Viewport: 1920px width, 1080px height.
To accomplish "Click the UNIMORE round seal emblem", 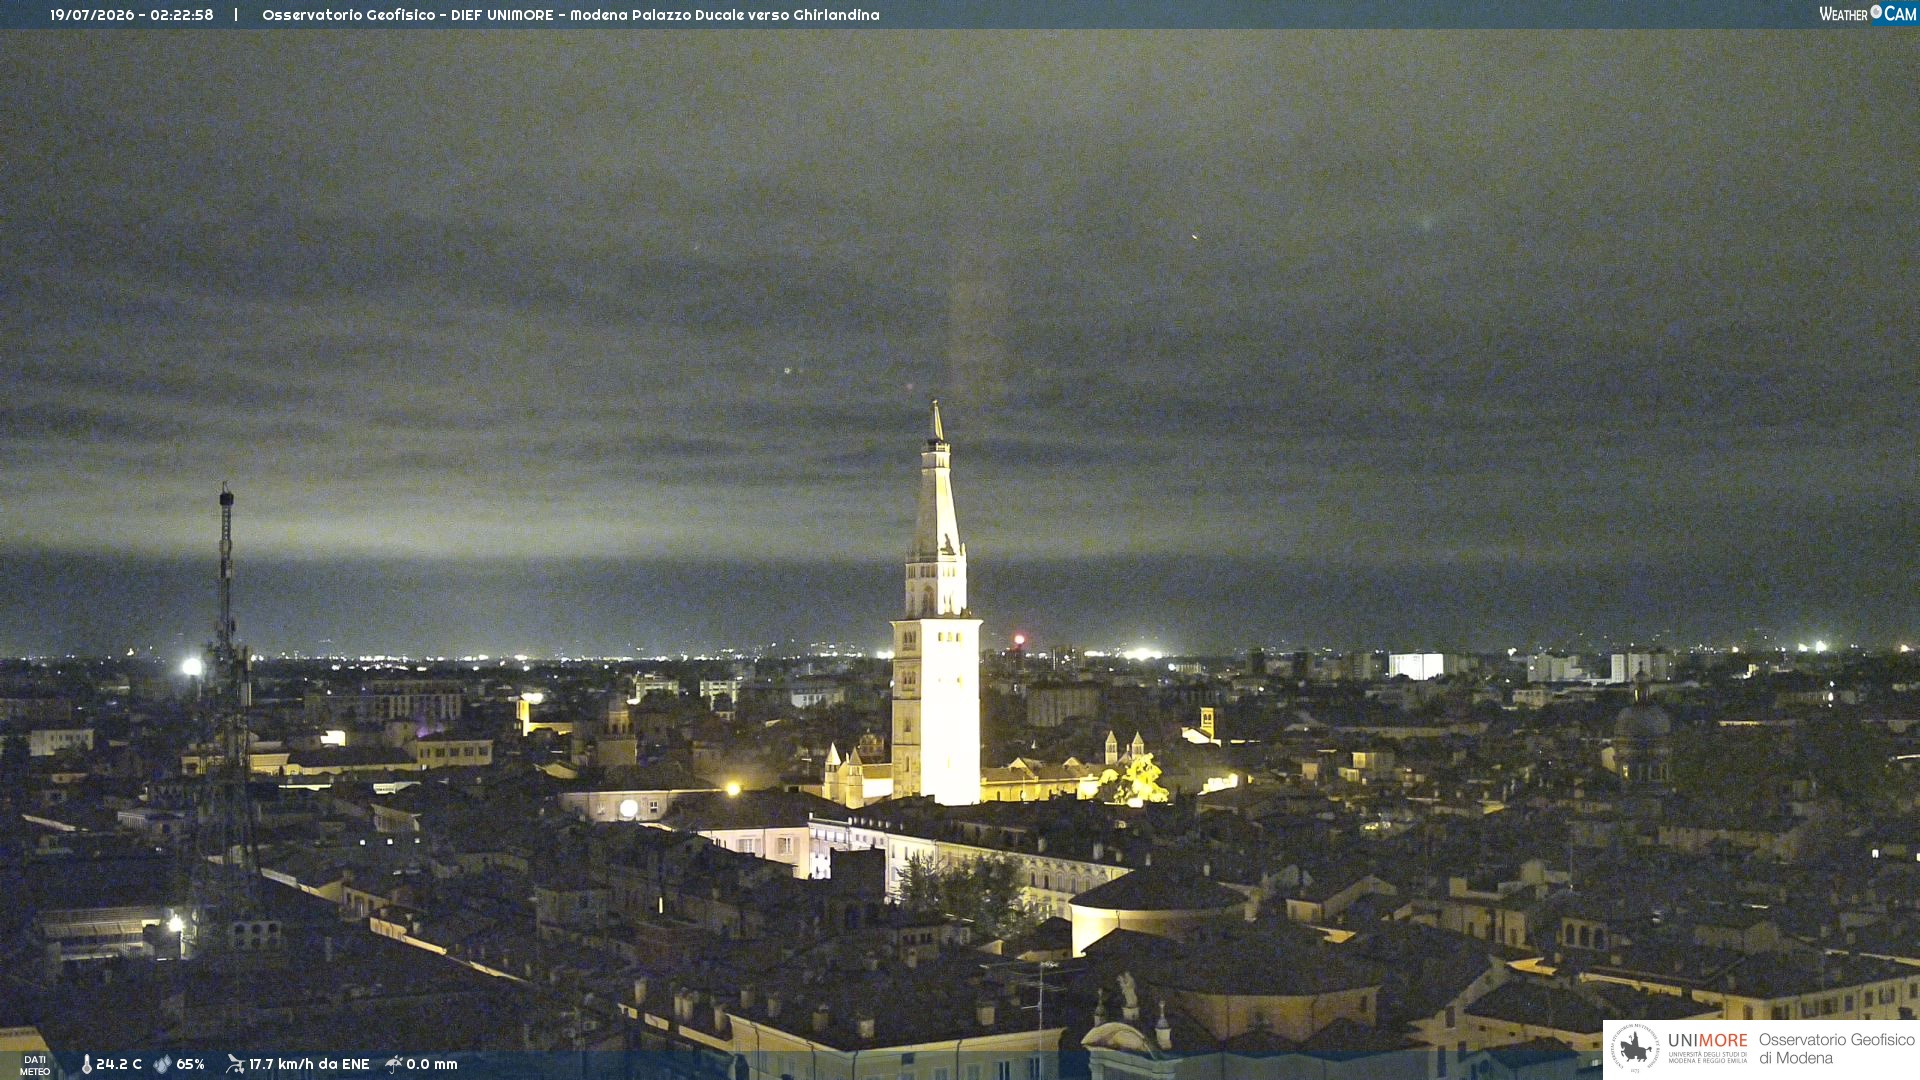I will 1635,1048.
